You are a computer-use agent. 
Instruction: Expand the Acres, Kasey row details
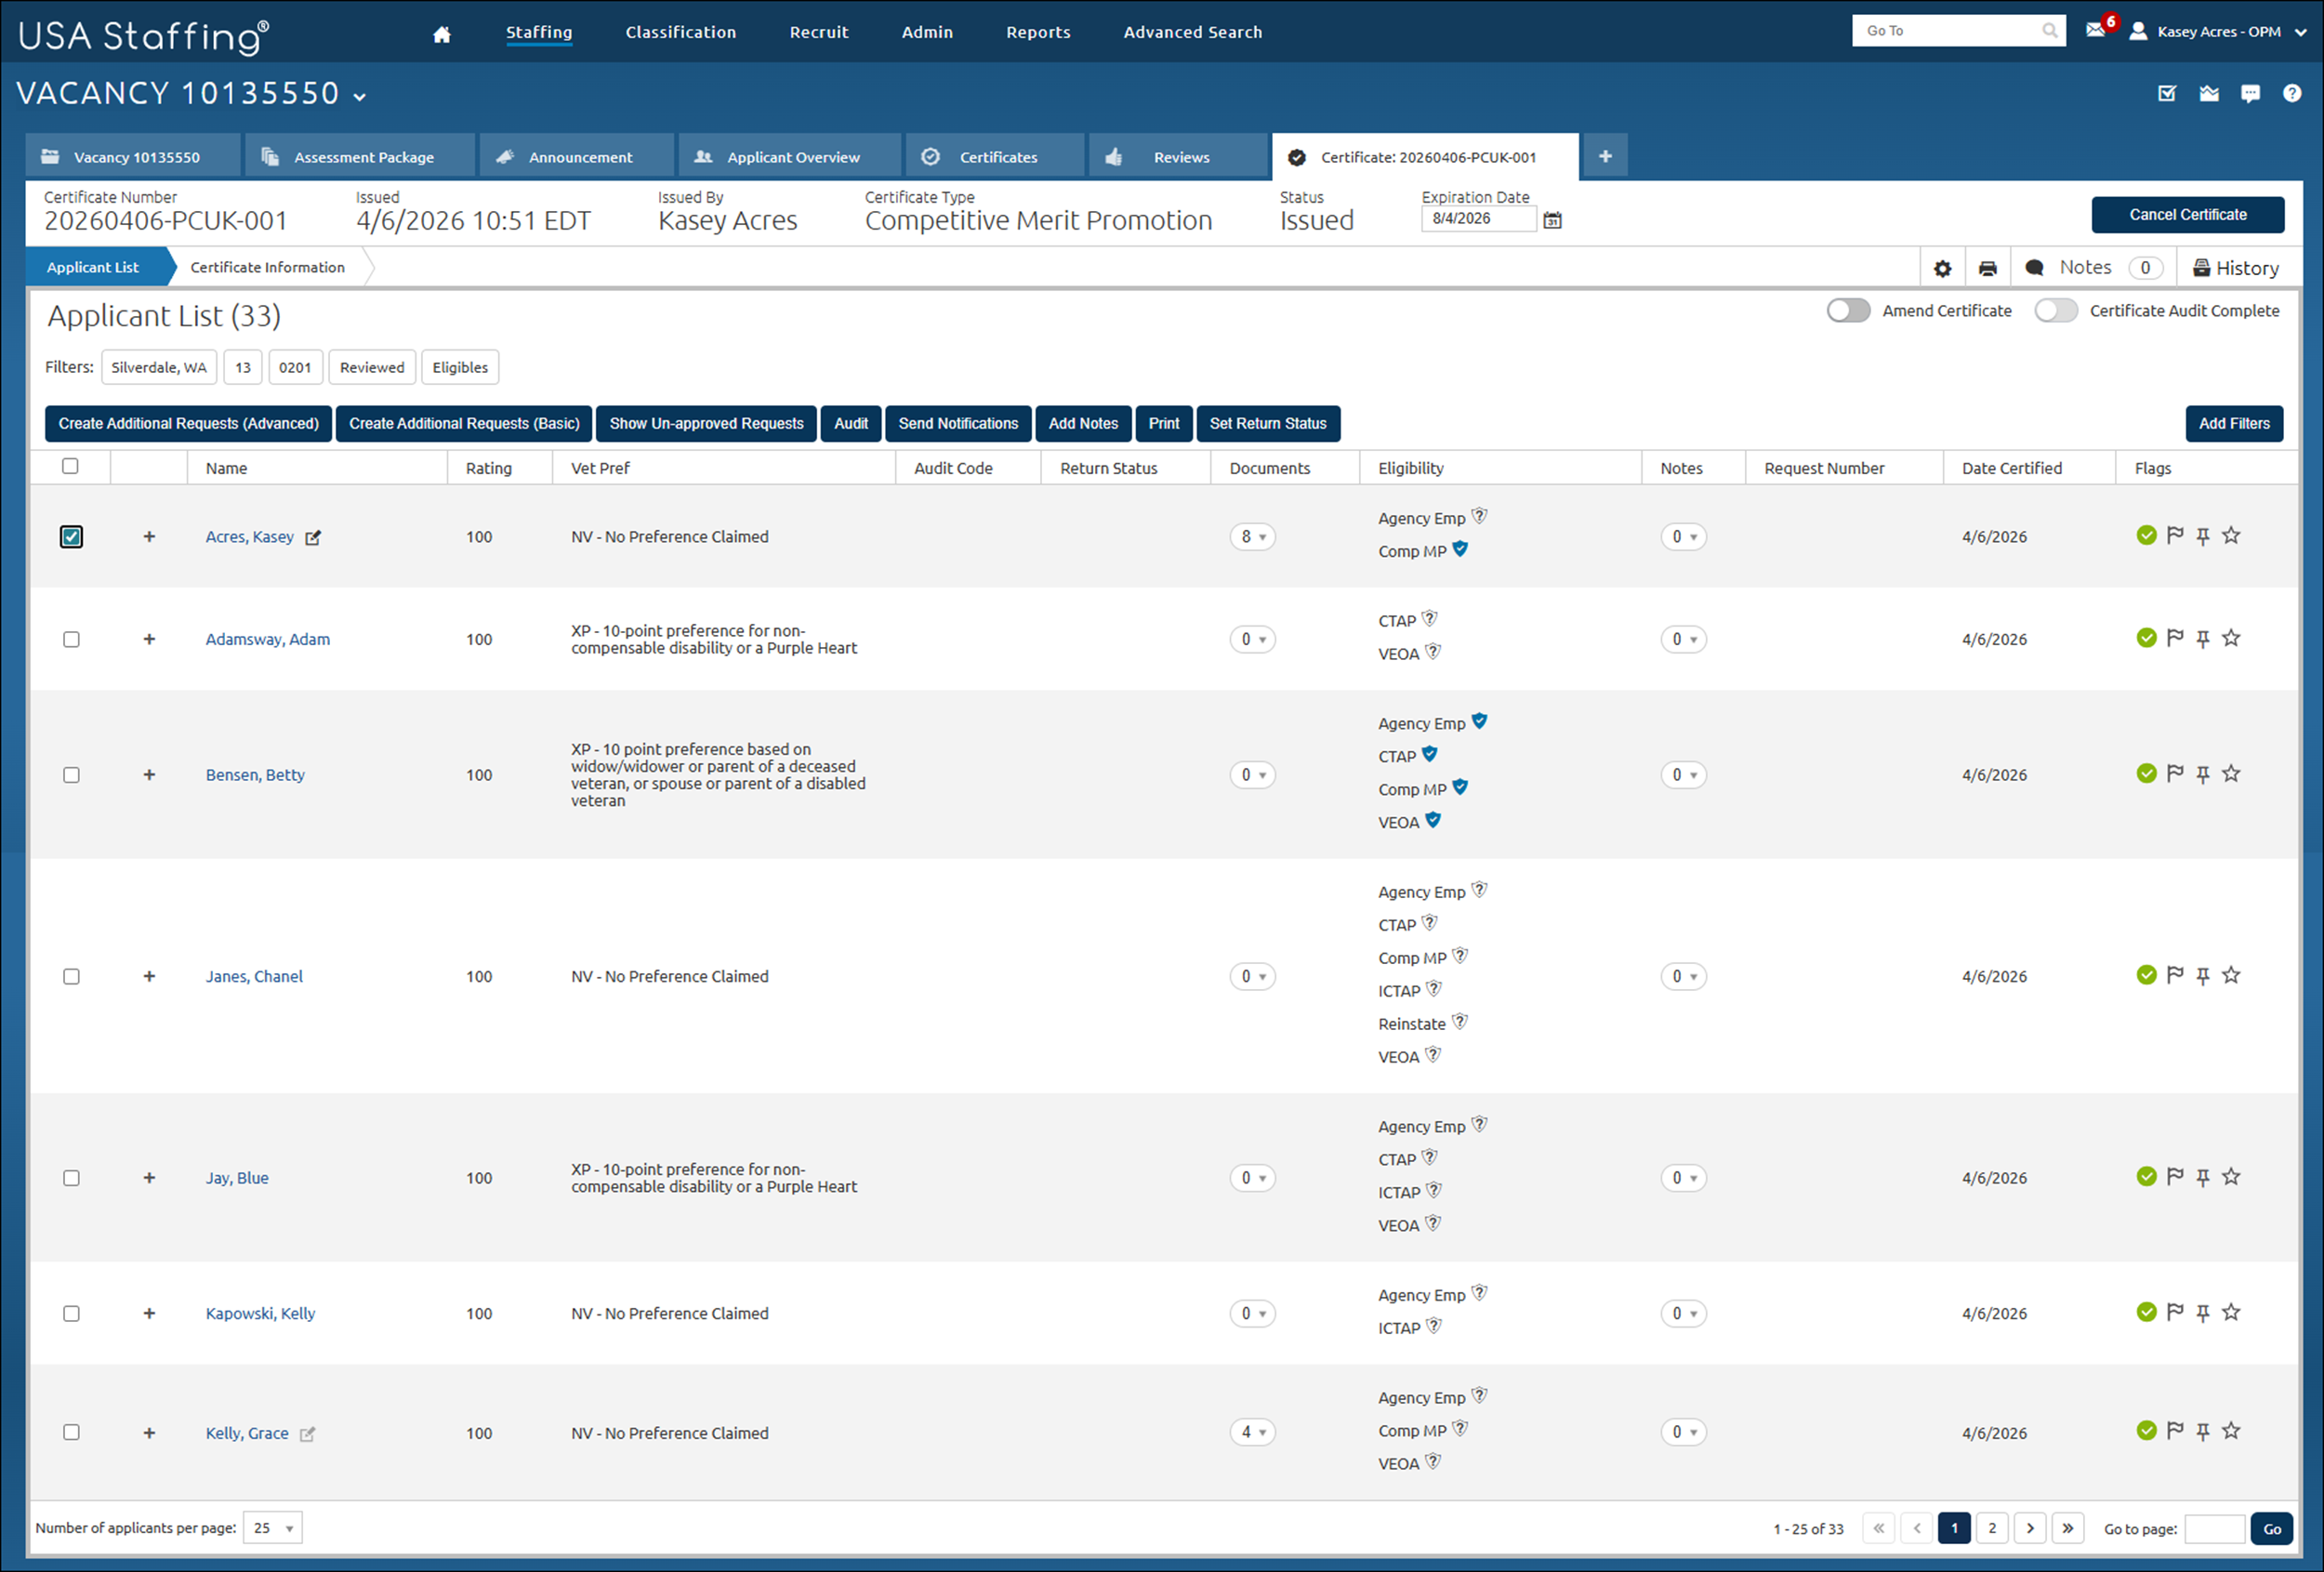[149, 537]
